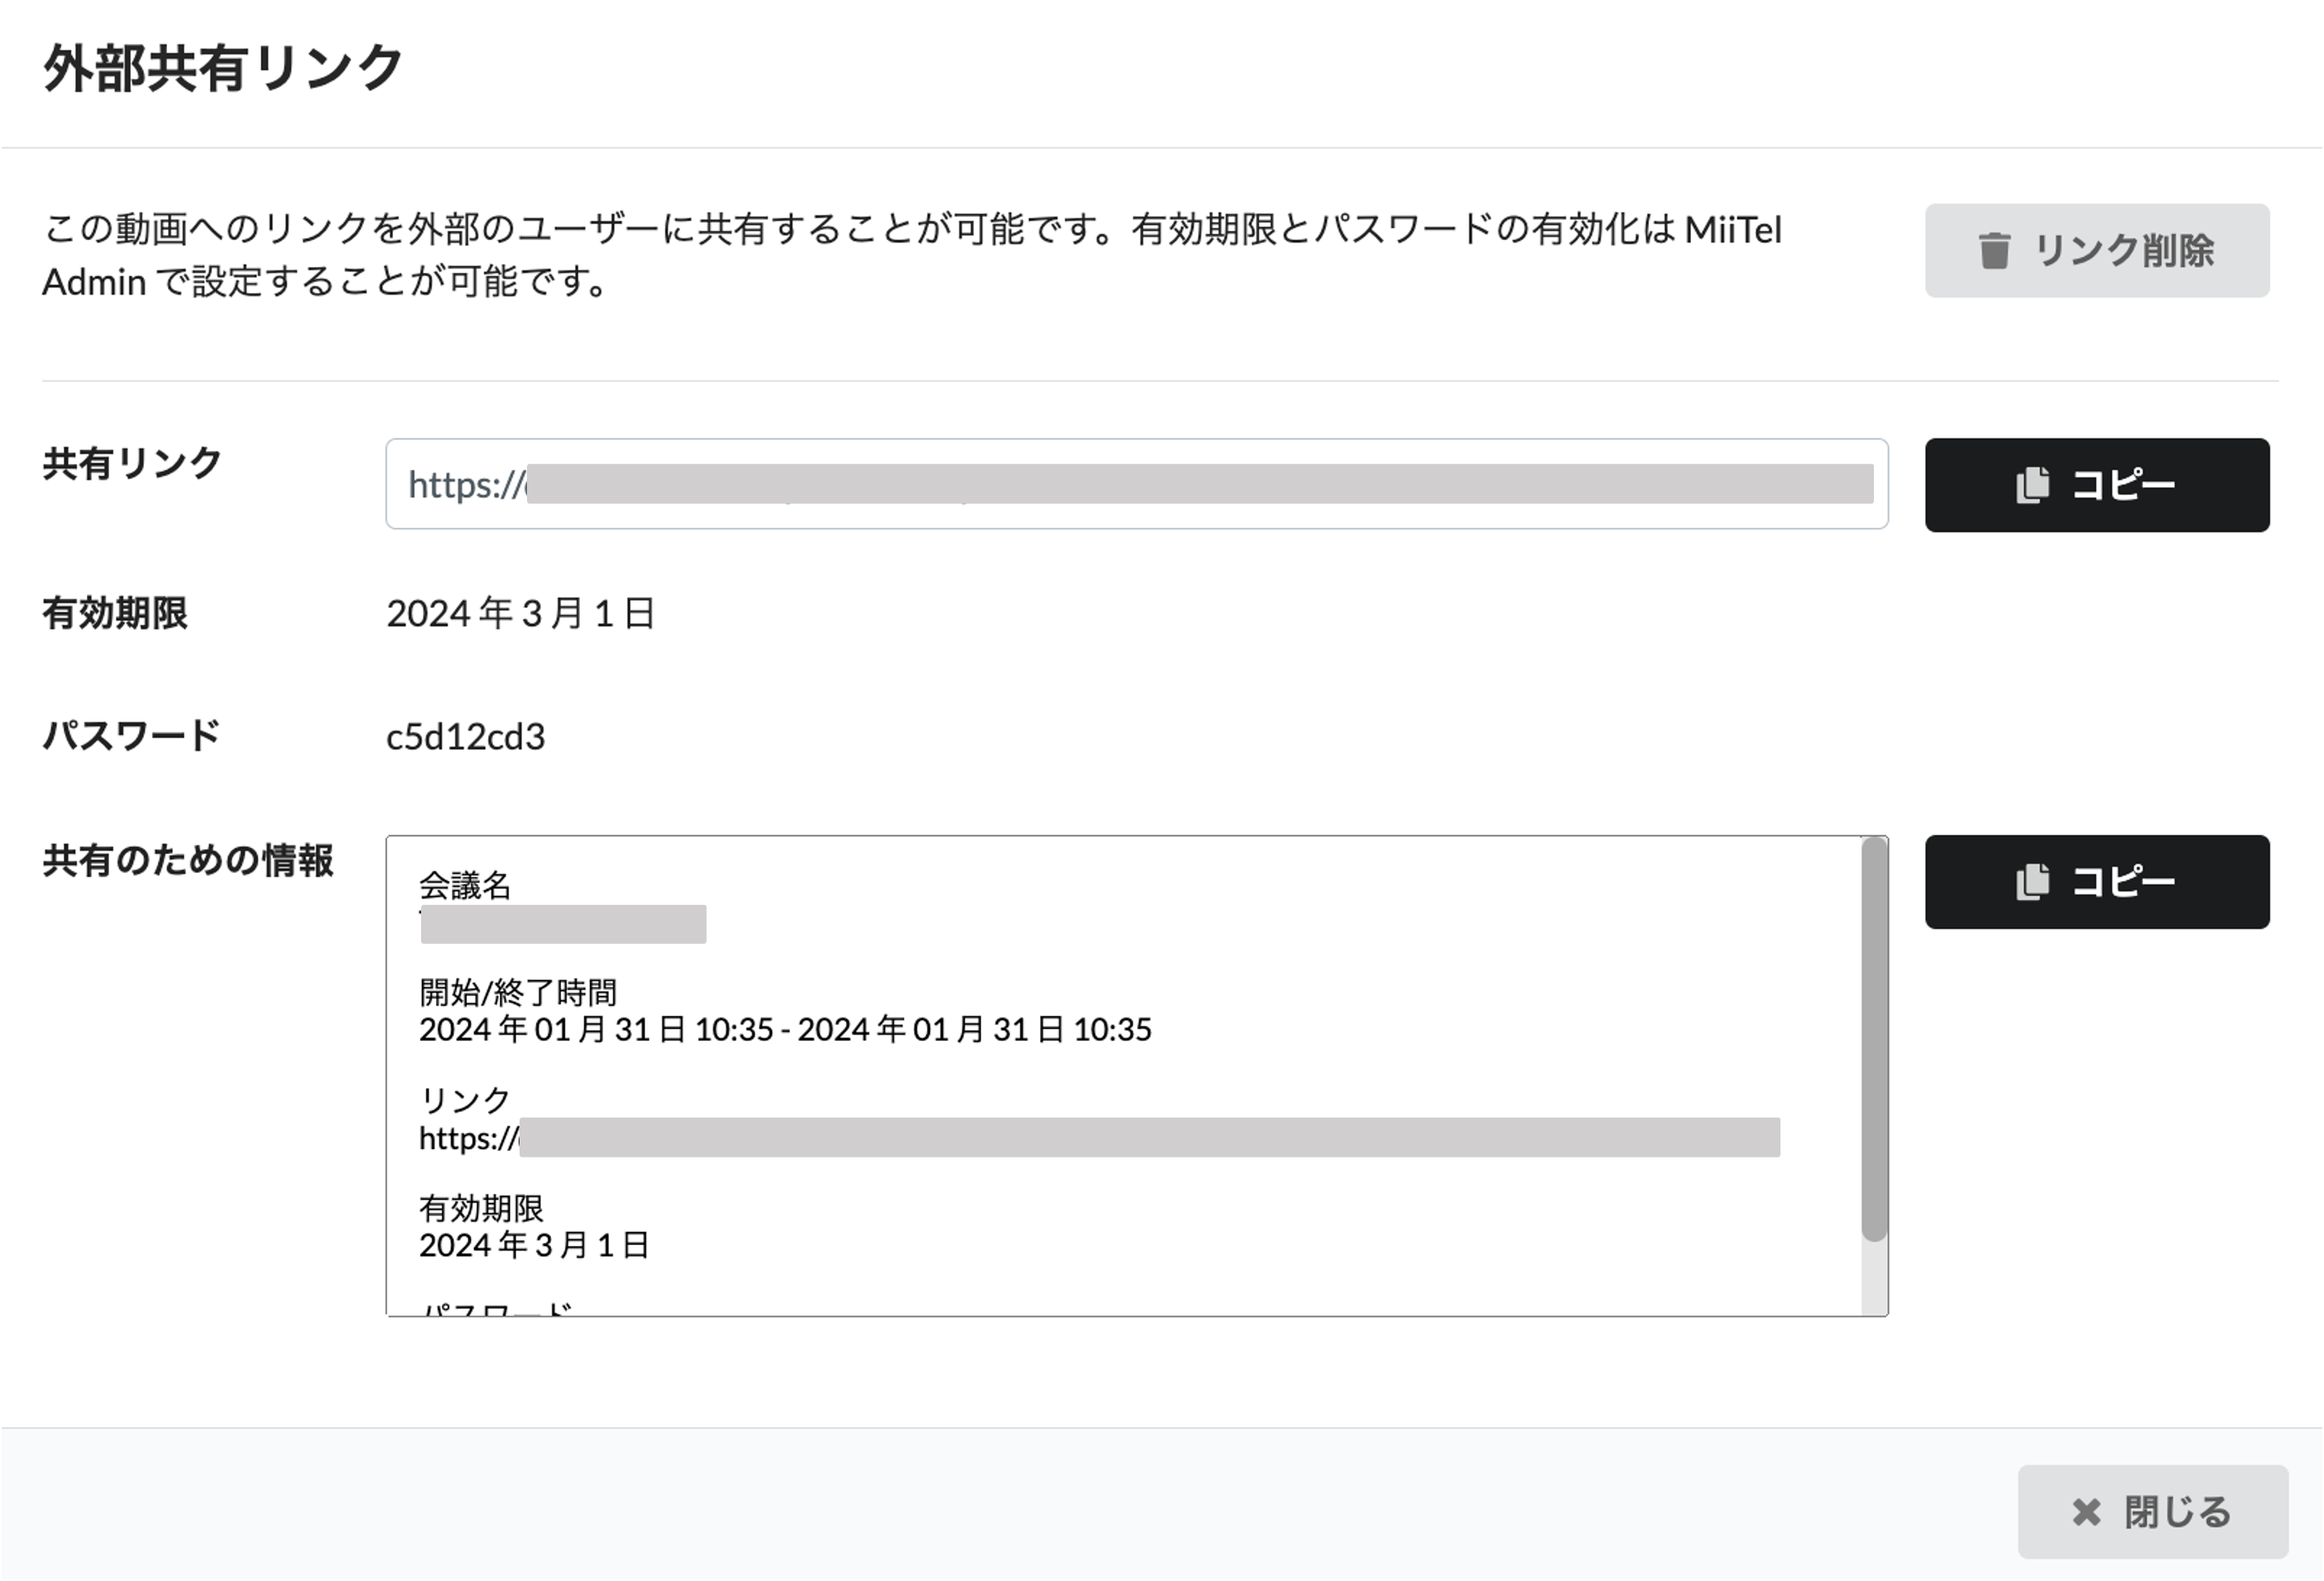Click the https link under リンク in textarea
Screen dimensions: 2324x1581
pos(1099,1138)
